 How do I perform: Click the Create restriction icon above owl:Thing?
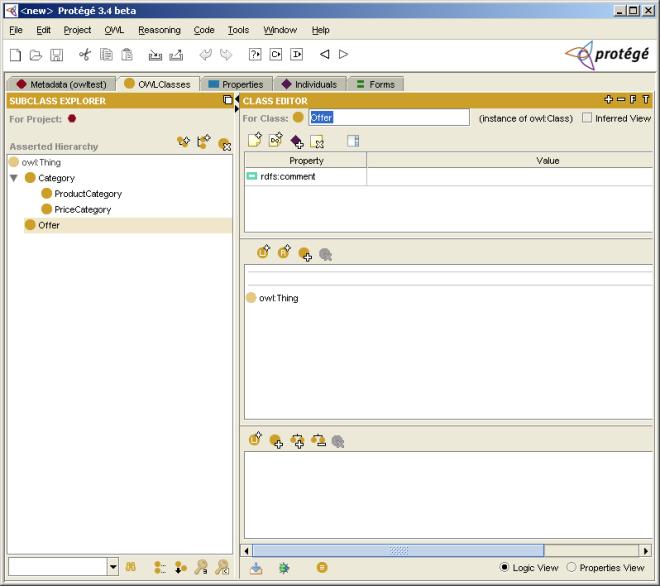point(284,251)
